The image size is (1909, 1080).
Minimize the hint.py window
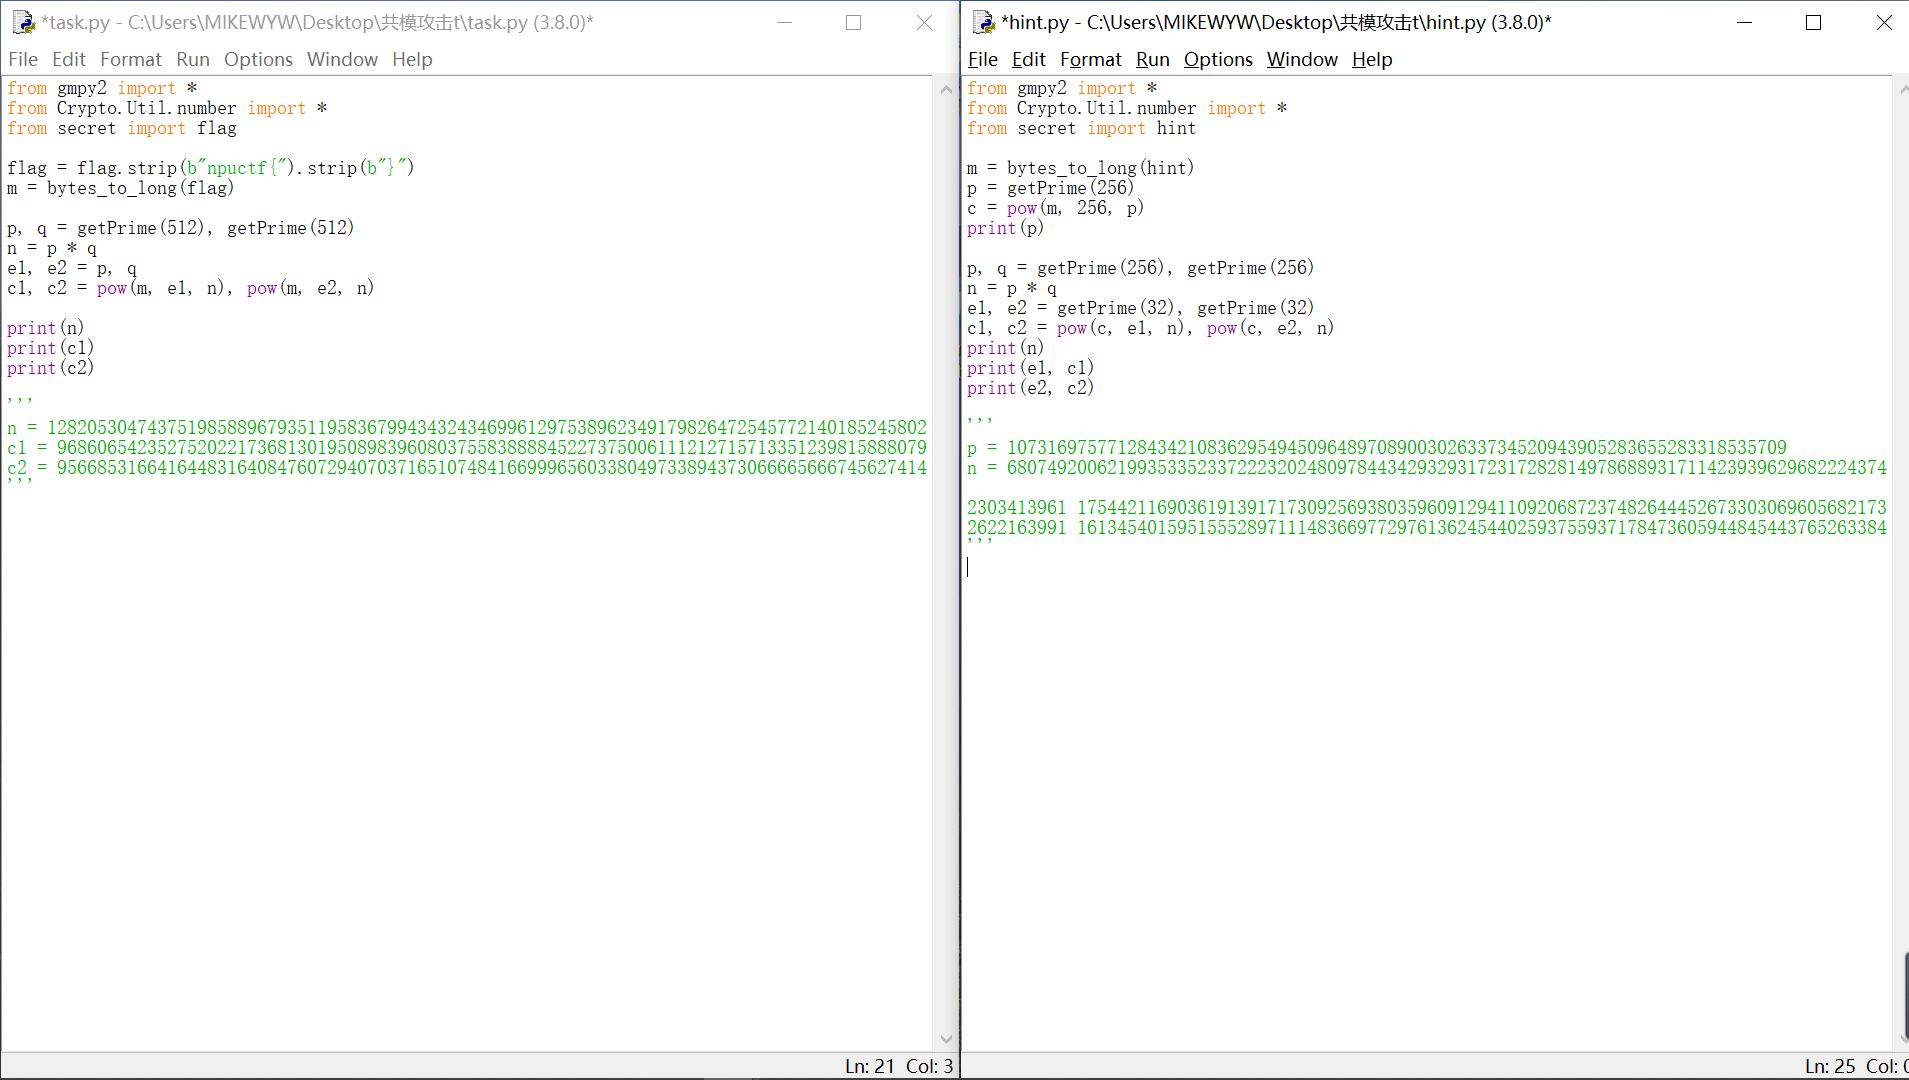[x=1745, y=22]
